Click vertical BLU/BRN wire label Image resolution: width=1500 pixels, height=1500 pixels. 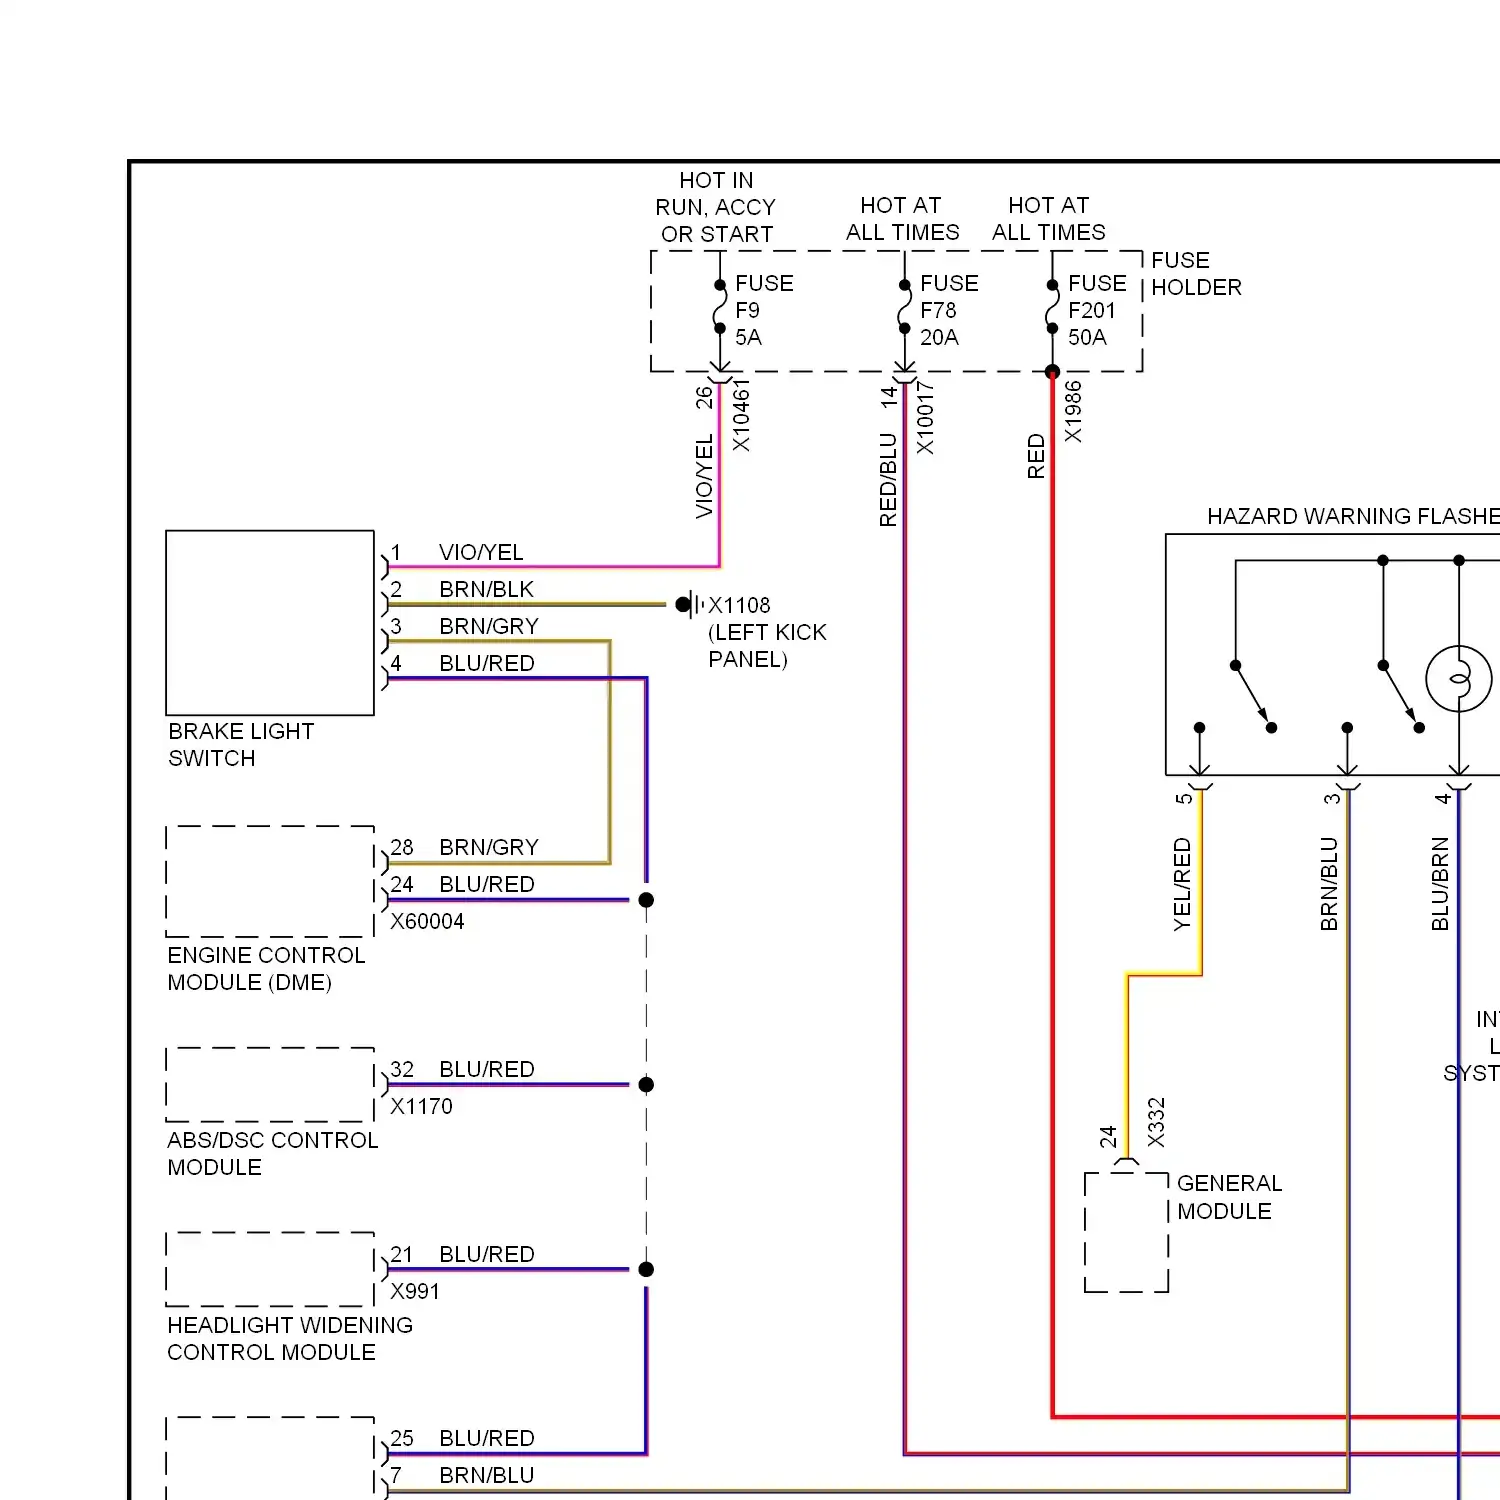(x=1440, y=884)
